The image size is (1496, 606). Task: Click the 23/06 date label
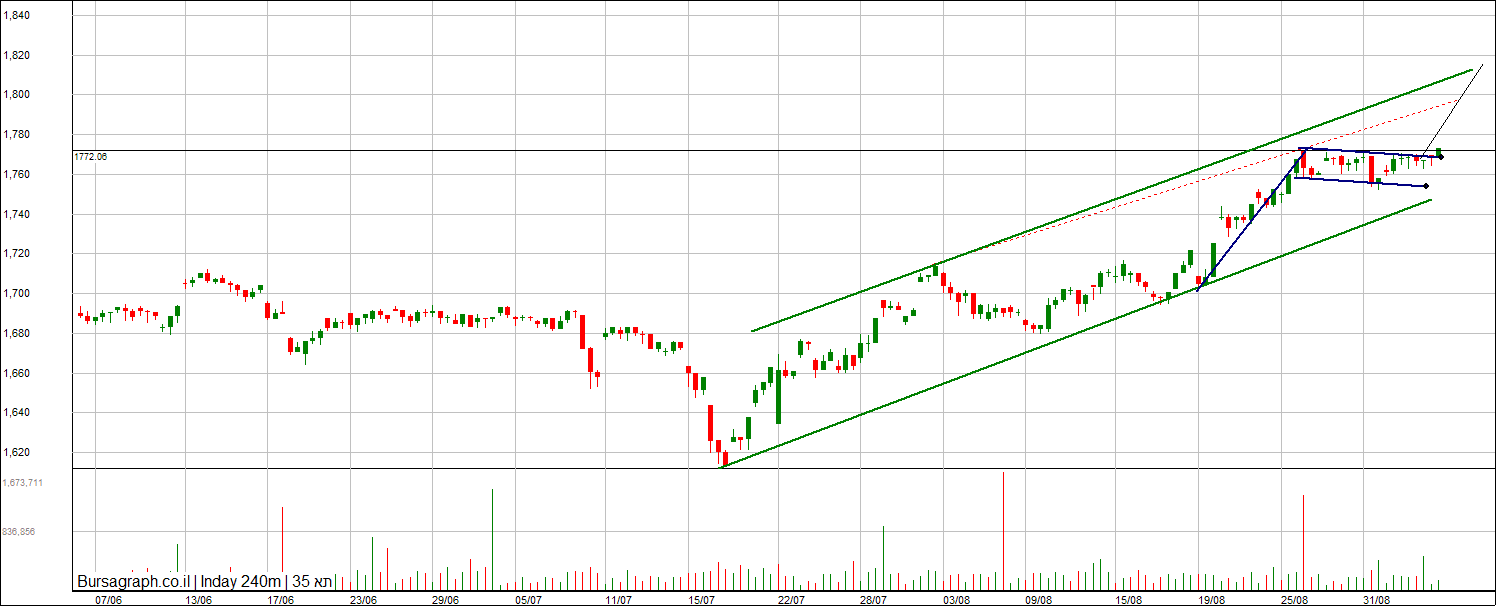(x=364, y=600)
